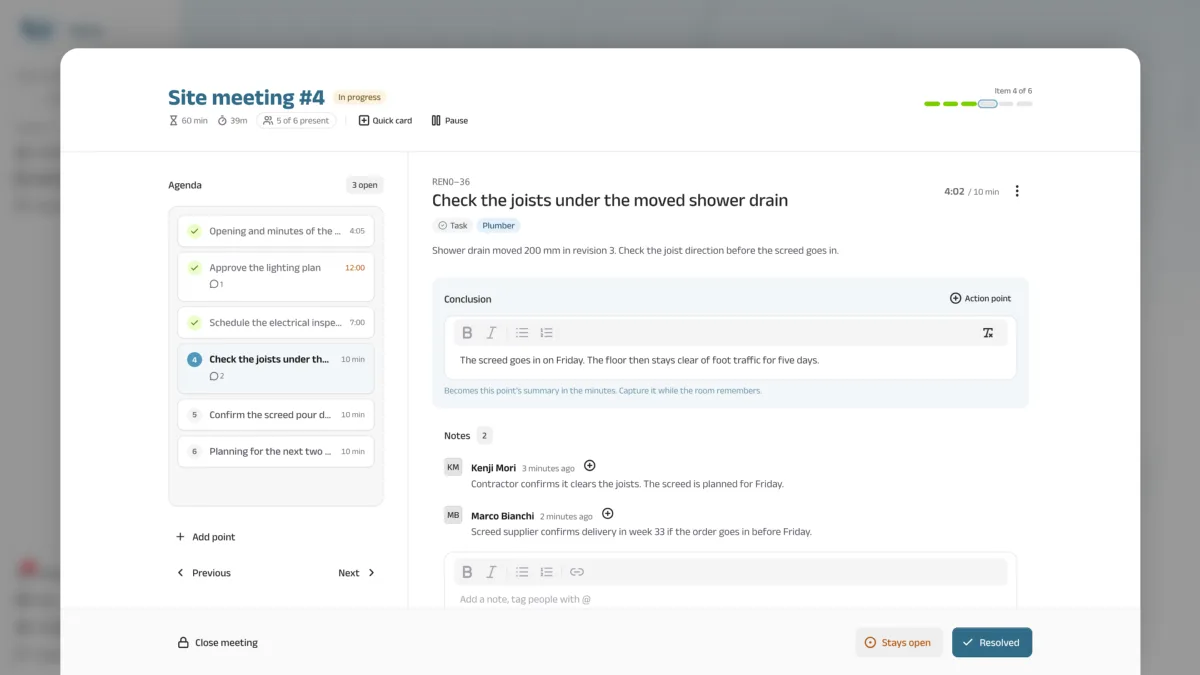
Task: Add action from Marco Bianchi's note
Action: pyautogui.click(x=607, y=514)
